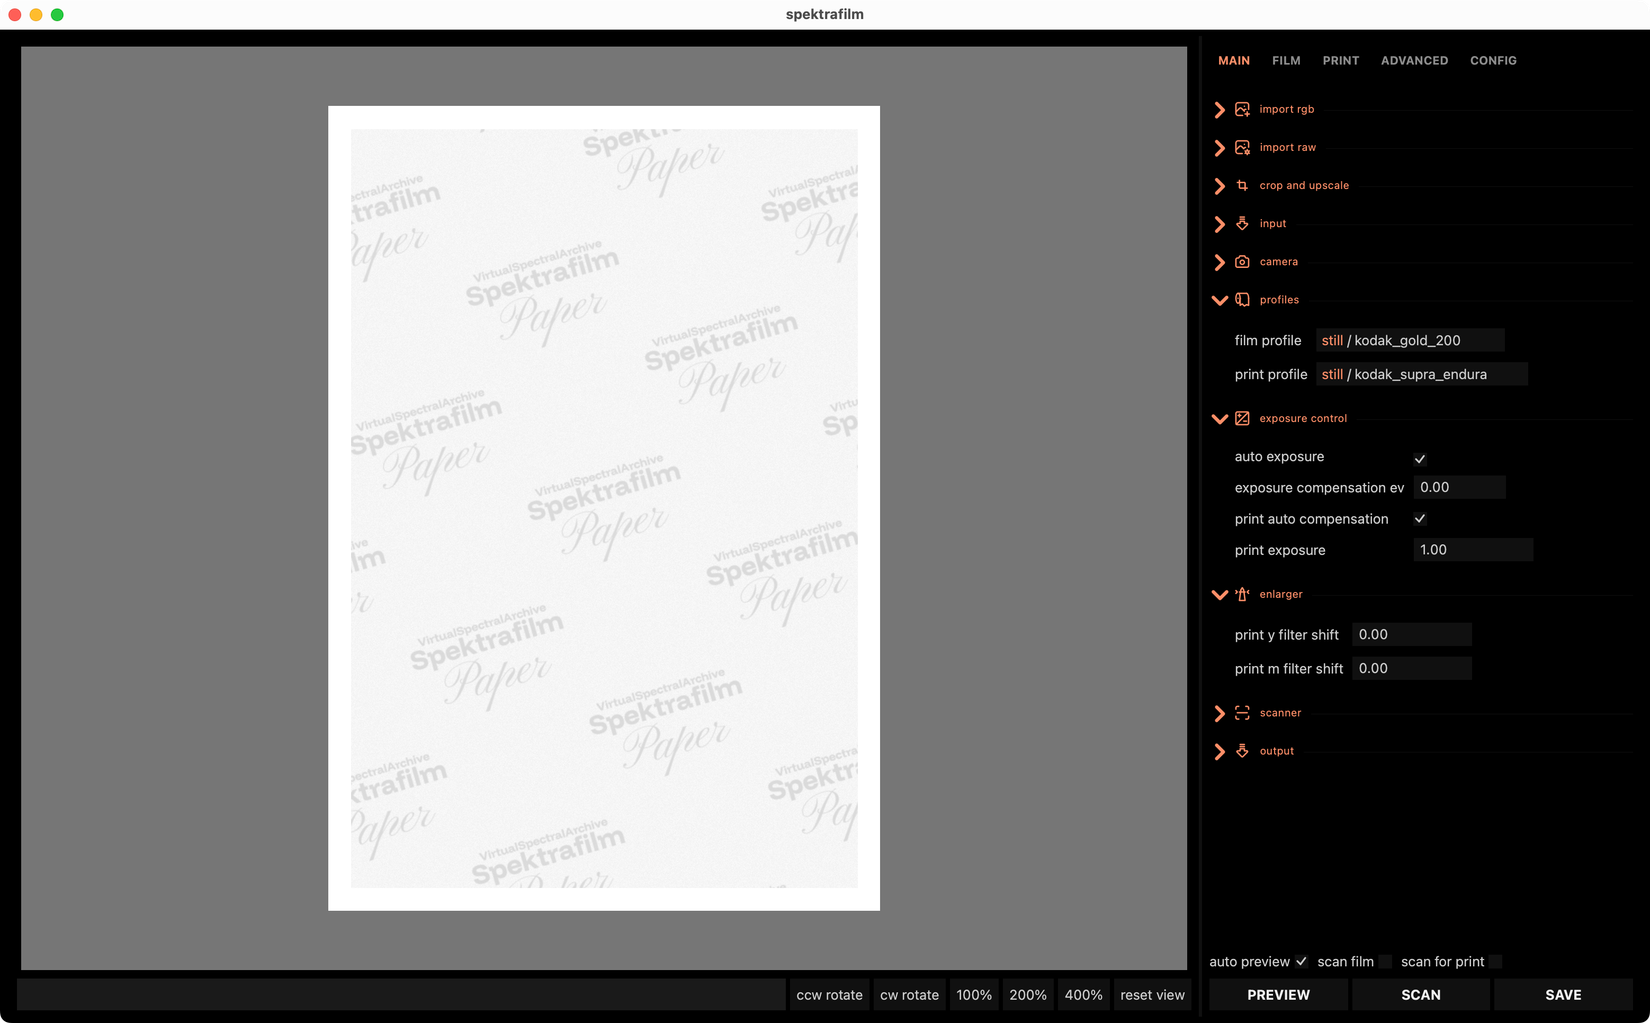Expand the import raw section
The height and width of the screenshot is (1023, 1650).
(1219, 148)
